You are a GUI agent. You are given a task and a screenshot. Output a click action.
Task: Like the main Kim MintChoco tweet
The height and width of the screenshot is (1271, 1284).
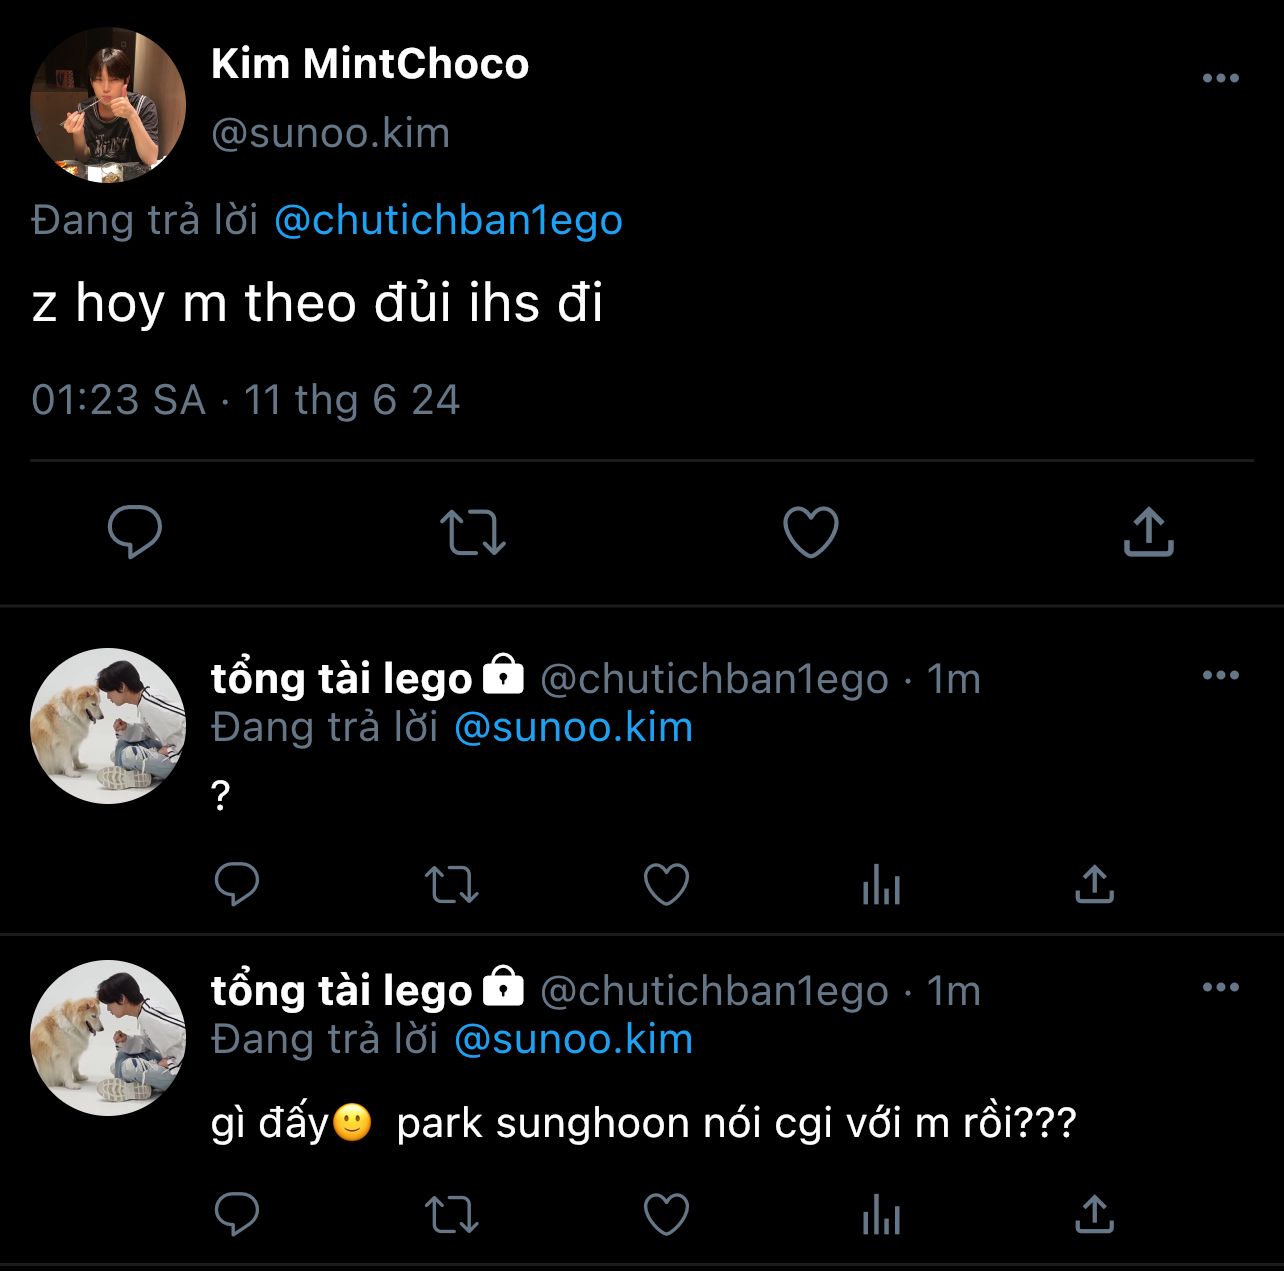(810, 531)
